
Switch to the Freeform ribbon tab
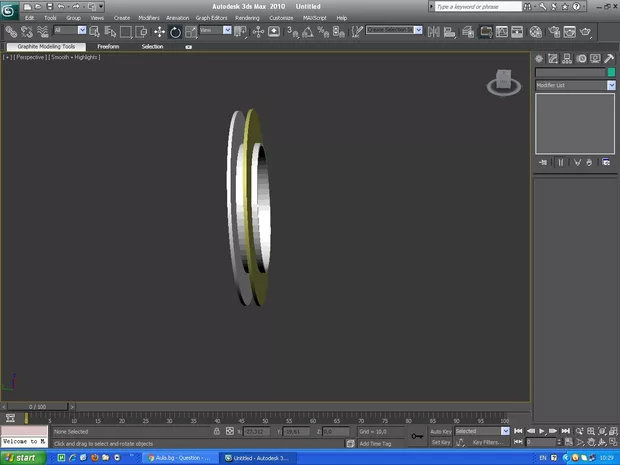tap(108, 46)
